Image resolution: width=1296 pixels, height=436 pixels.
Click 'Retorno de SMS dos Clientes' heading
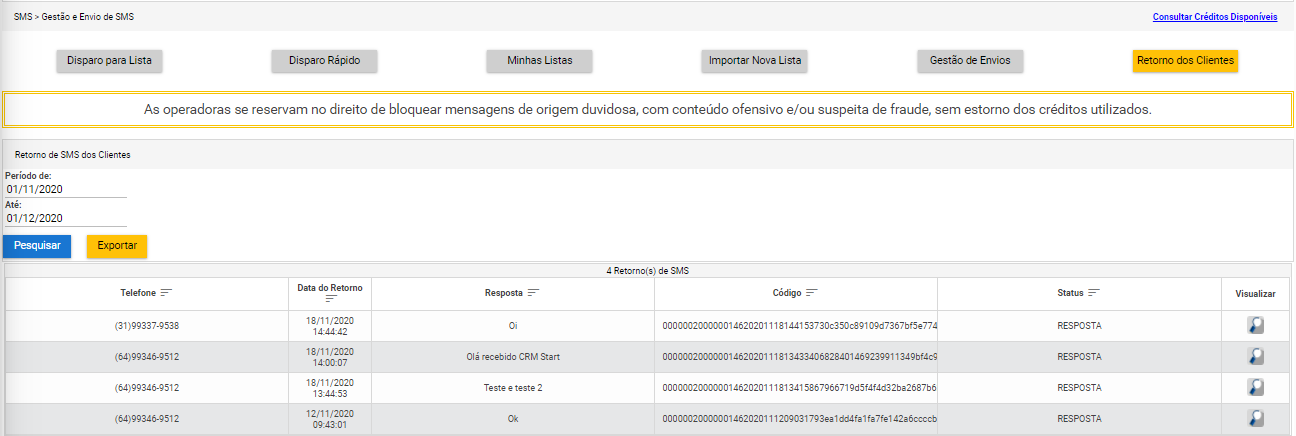[x=73, y=155]
